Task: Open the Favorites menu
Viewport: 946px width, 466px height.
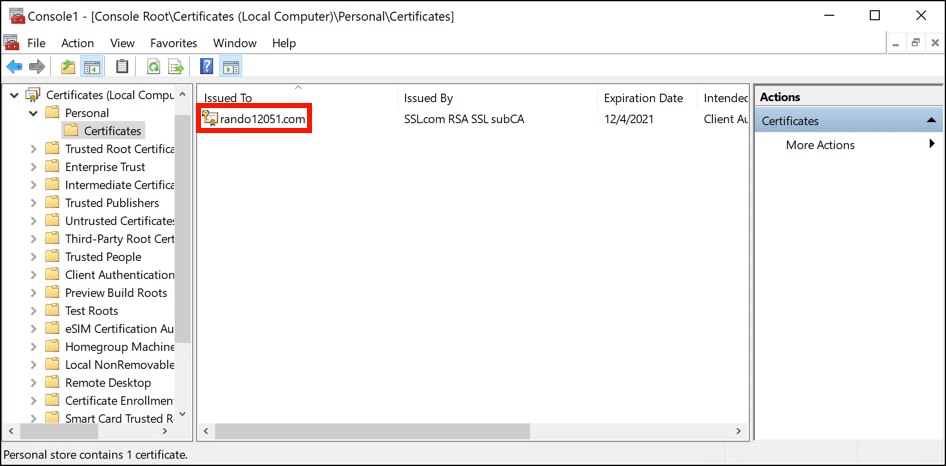Action: [x=173, y=43]
